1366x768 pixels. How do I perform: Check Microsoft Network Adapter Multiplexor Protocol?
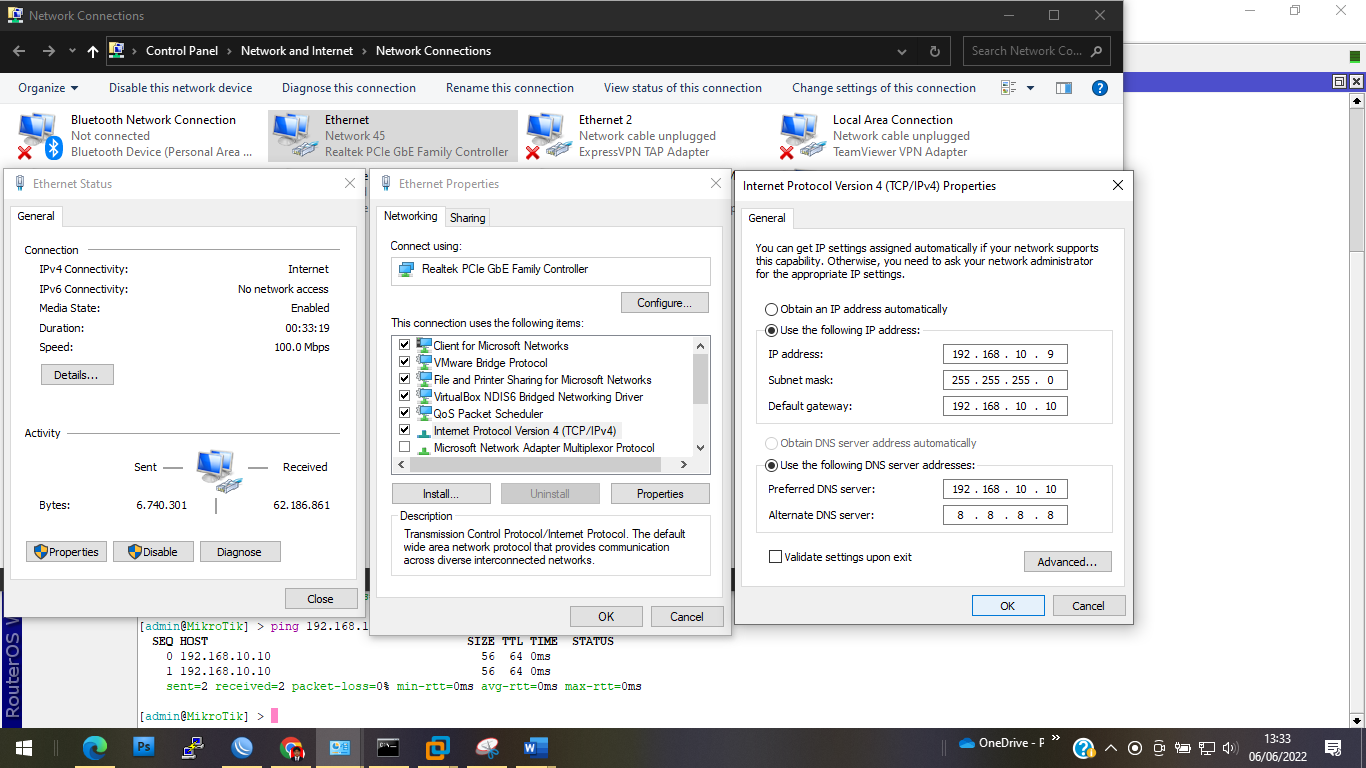pyautogui.click(x=404, y=447)
